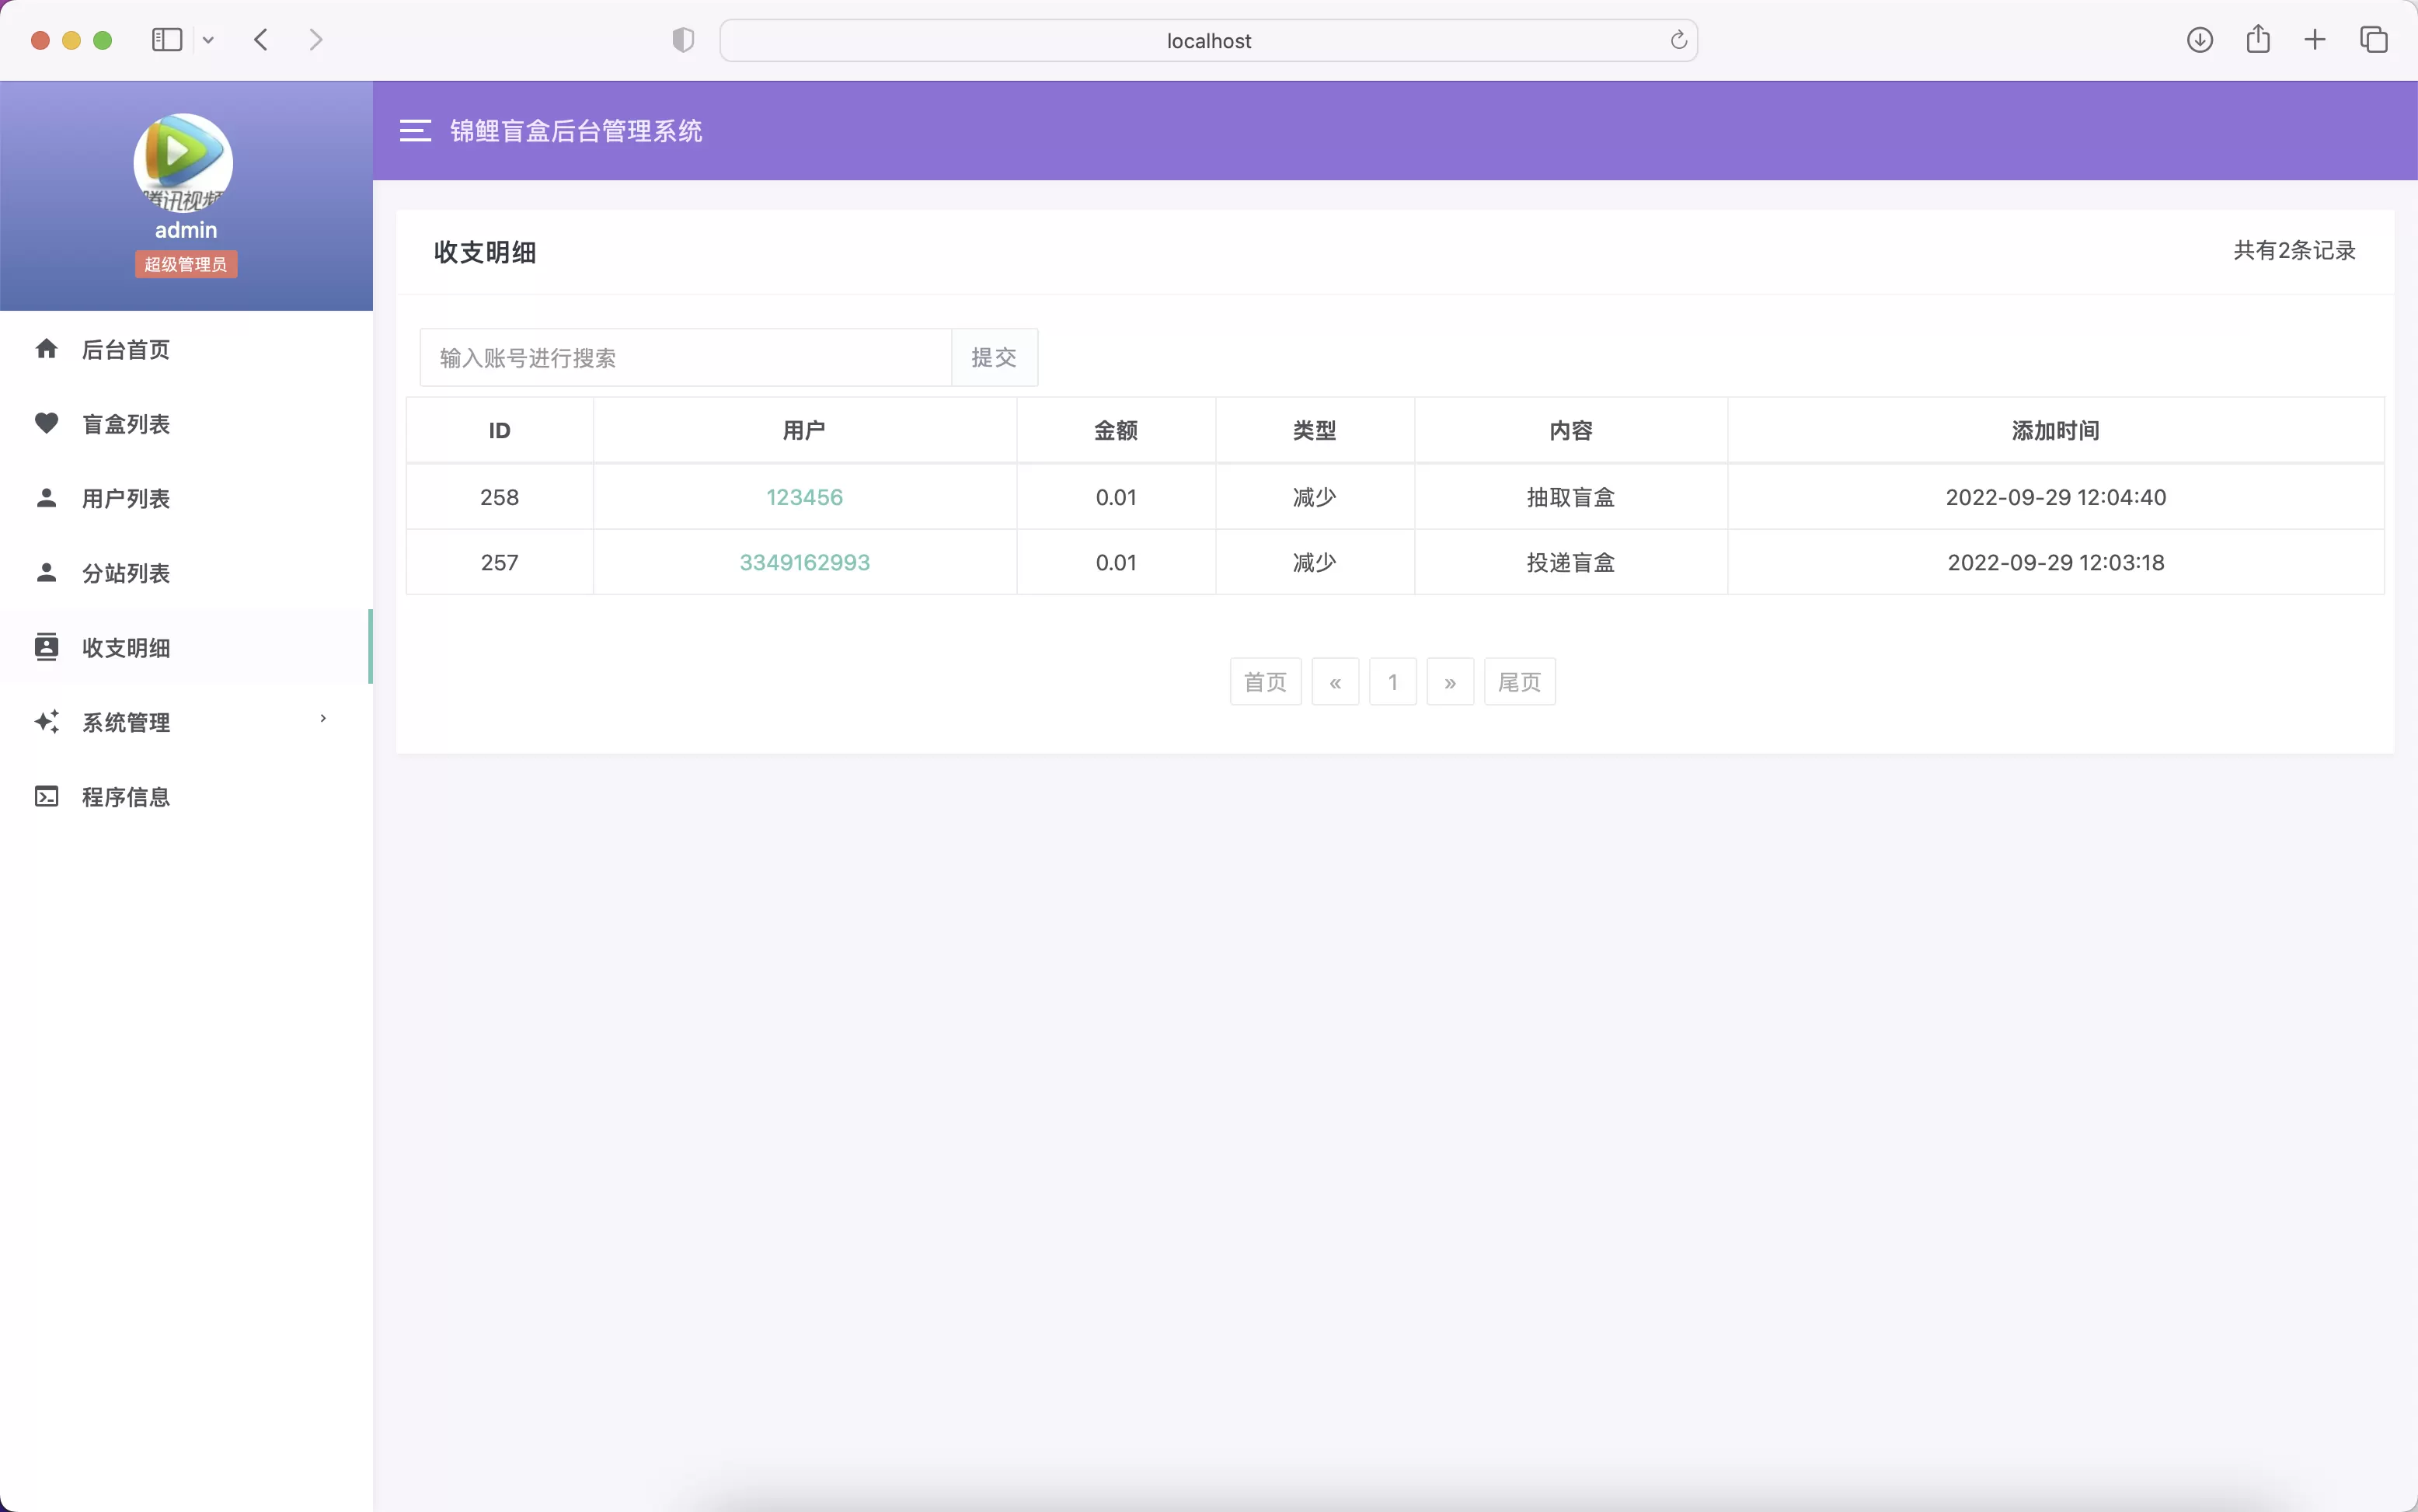Open 程序信息 menu item
Image resolution: width=2418 pixels, height=1512 pixels.
[186, 796]
